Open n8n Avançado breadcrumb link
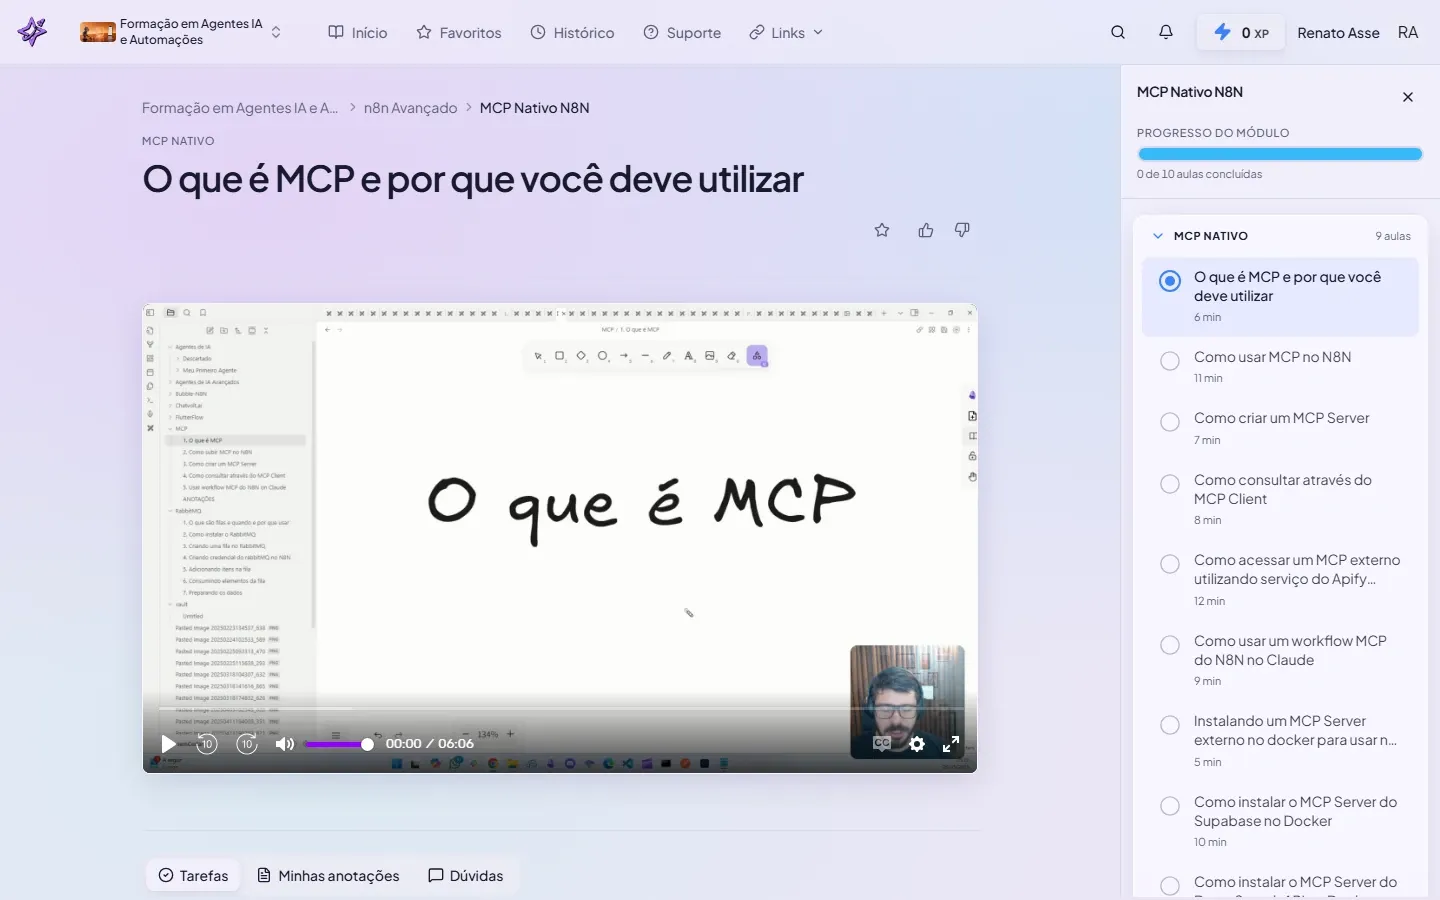The width and height of the screenshot is (1440, 900). pyautogui.click(x=410, y=108)
